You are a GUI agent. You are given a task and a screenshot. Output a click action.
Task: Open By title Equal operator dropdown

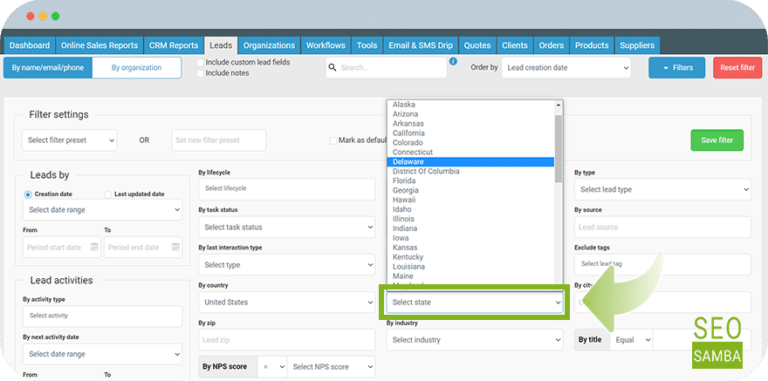631,340
